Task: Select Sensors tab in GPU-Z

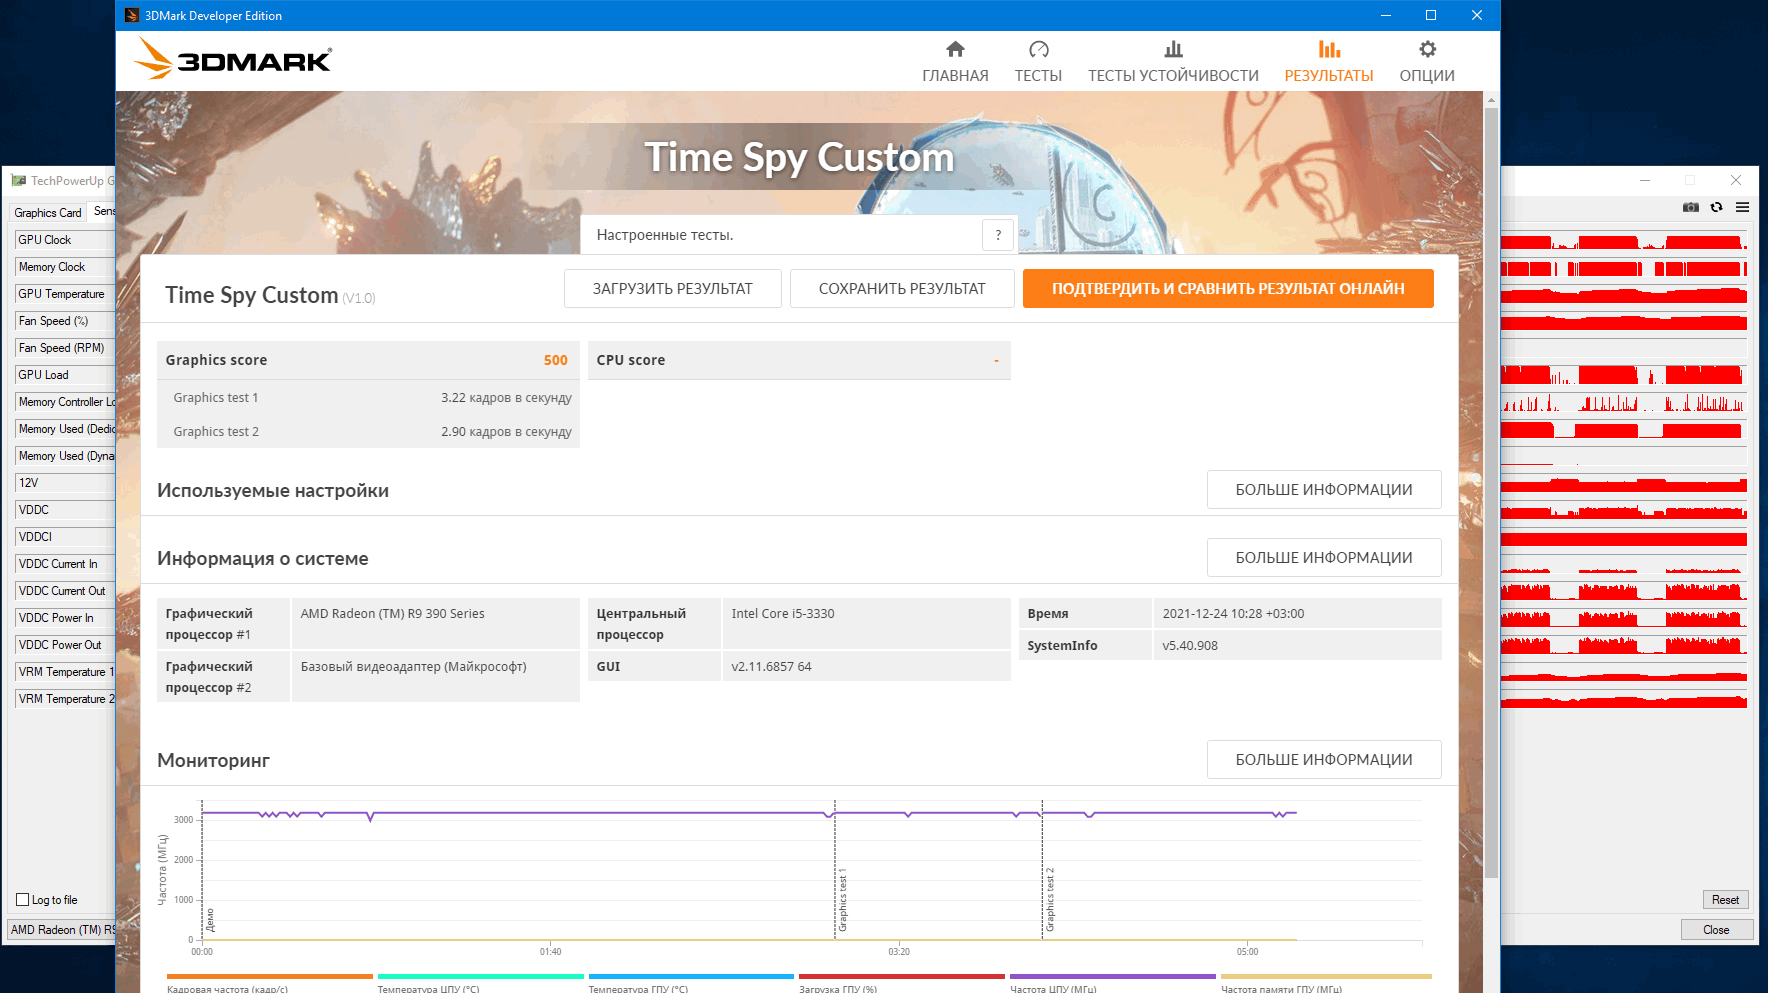Action: tap(104, 212)
